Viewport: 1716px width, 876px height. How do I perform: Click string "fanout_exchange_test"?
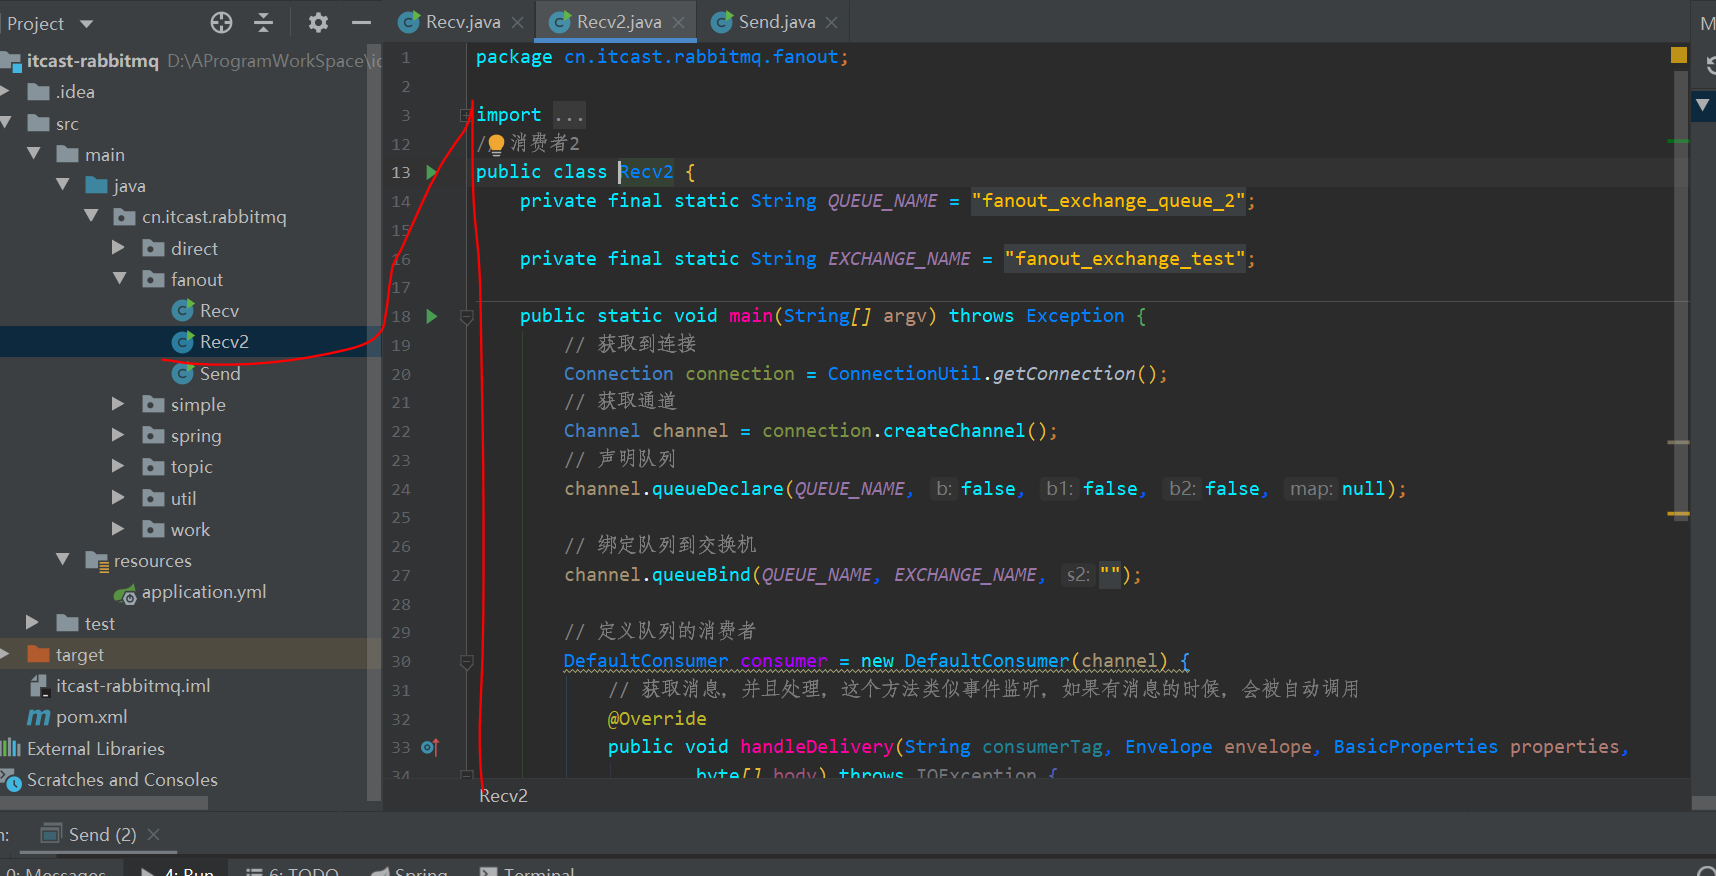point(1125,259)
